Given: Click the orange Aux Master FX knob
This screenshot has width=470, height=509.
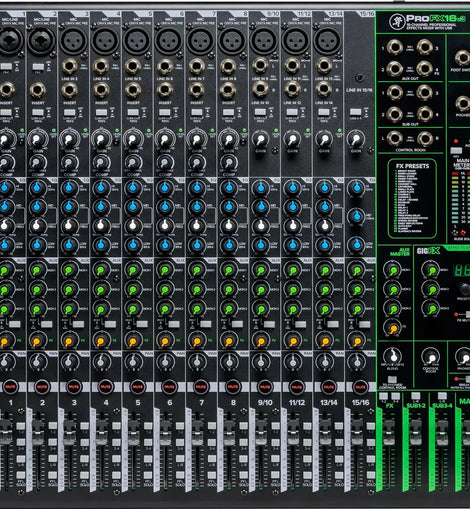Looking at the screenshot, I should tap(393, 328).
